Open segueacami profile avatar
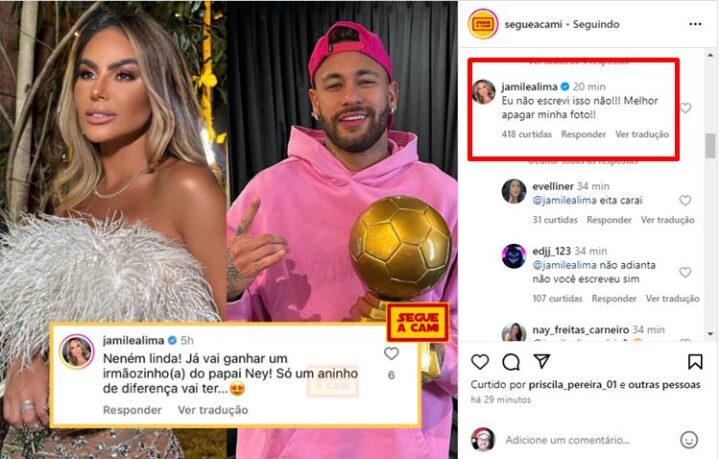720x459 pixels. 483,24
